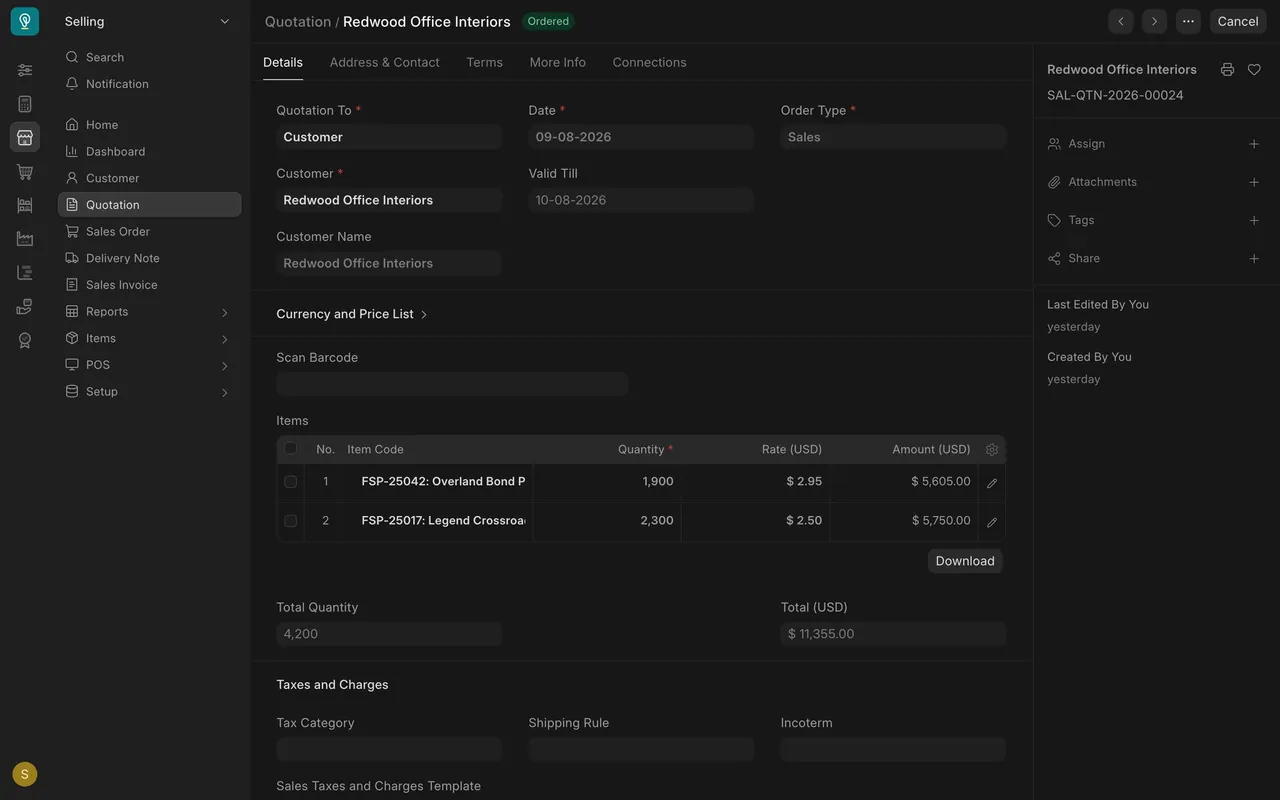Screen dimensions: 1280x800
Task: Expand the Items sidebar group
Action: [149, 338]
